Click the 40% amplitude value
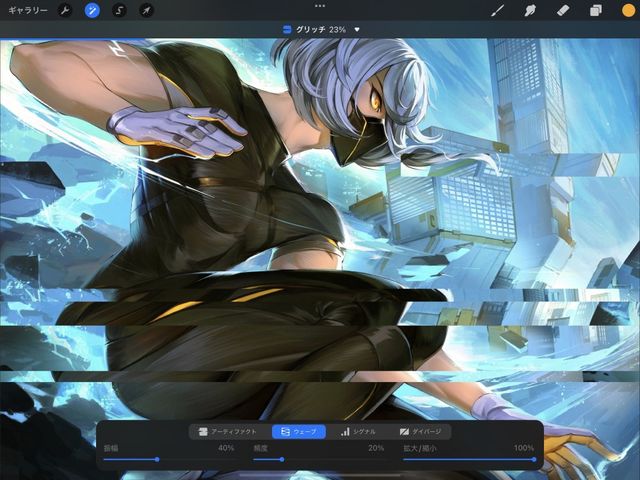 point(226,448)
